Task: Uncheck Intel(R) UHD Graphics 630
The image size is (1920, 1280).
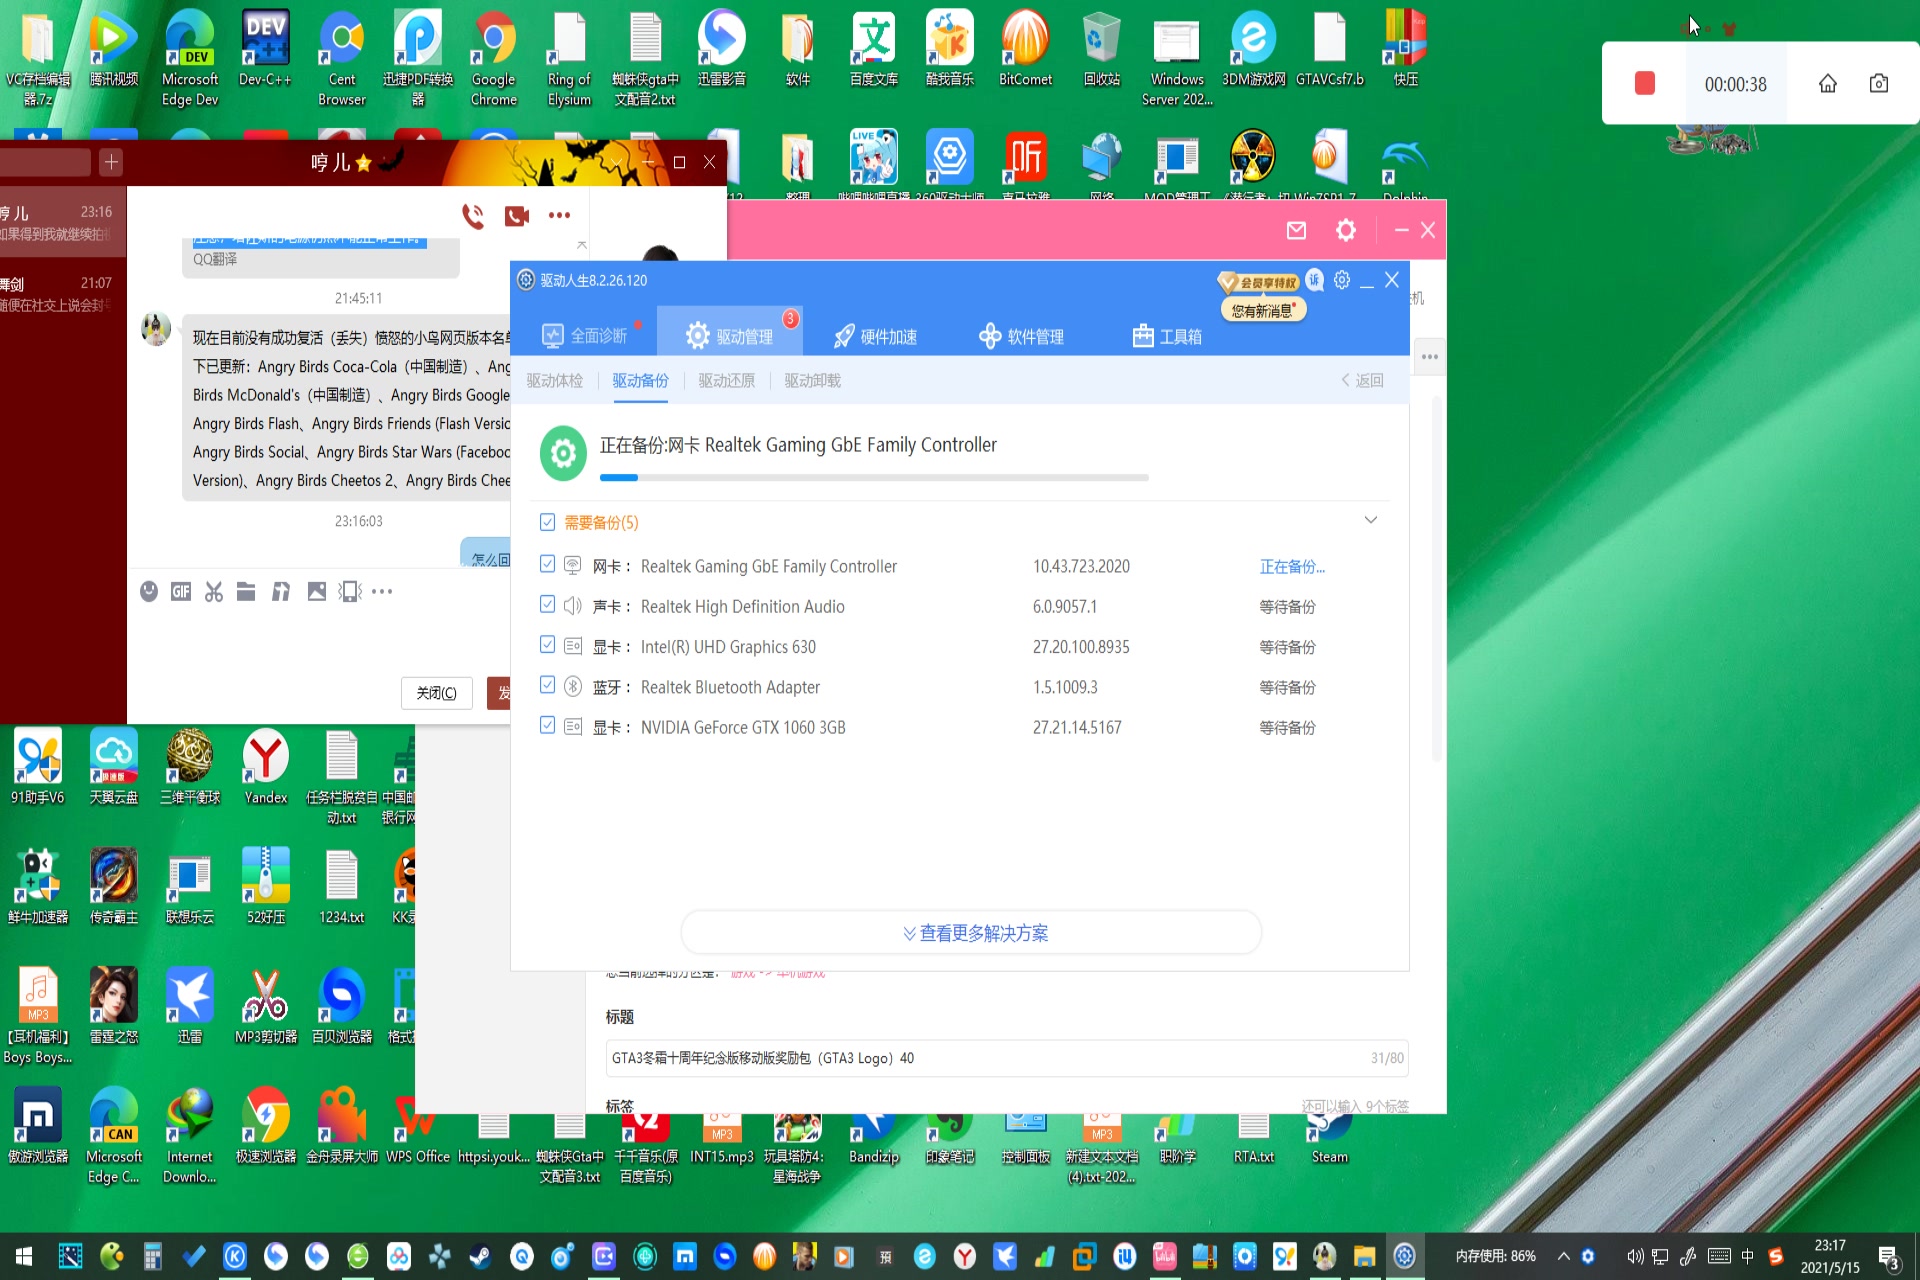Action: [547, 644]
